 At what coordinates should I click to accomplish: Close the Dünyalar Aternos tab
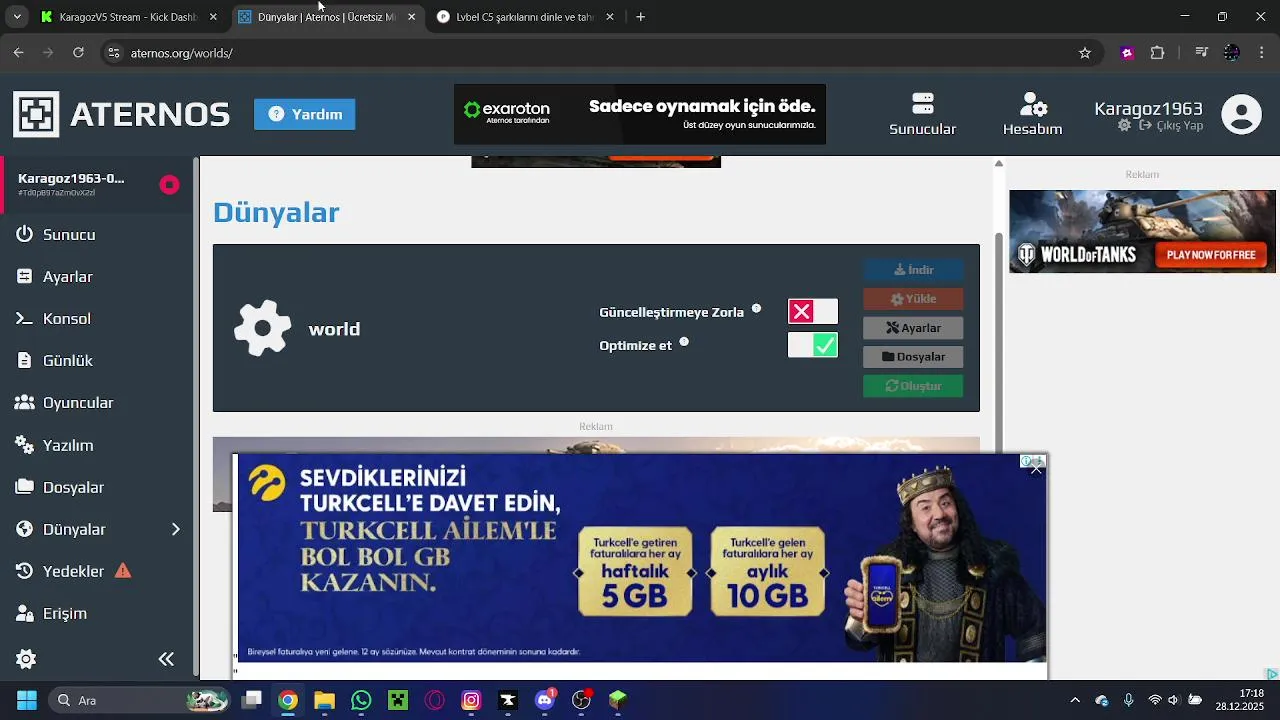pos(411,17)
